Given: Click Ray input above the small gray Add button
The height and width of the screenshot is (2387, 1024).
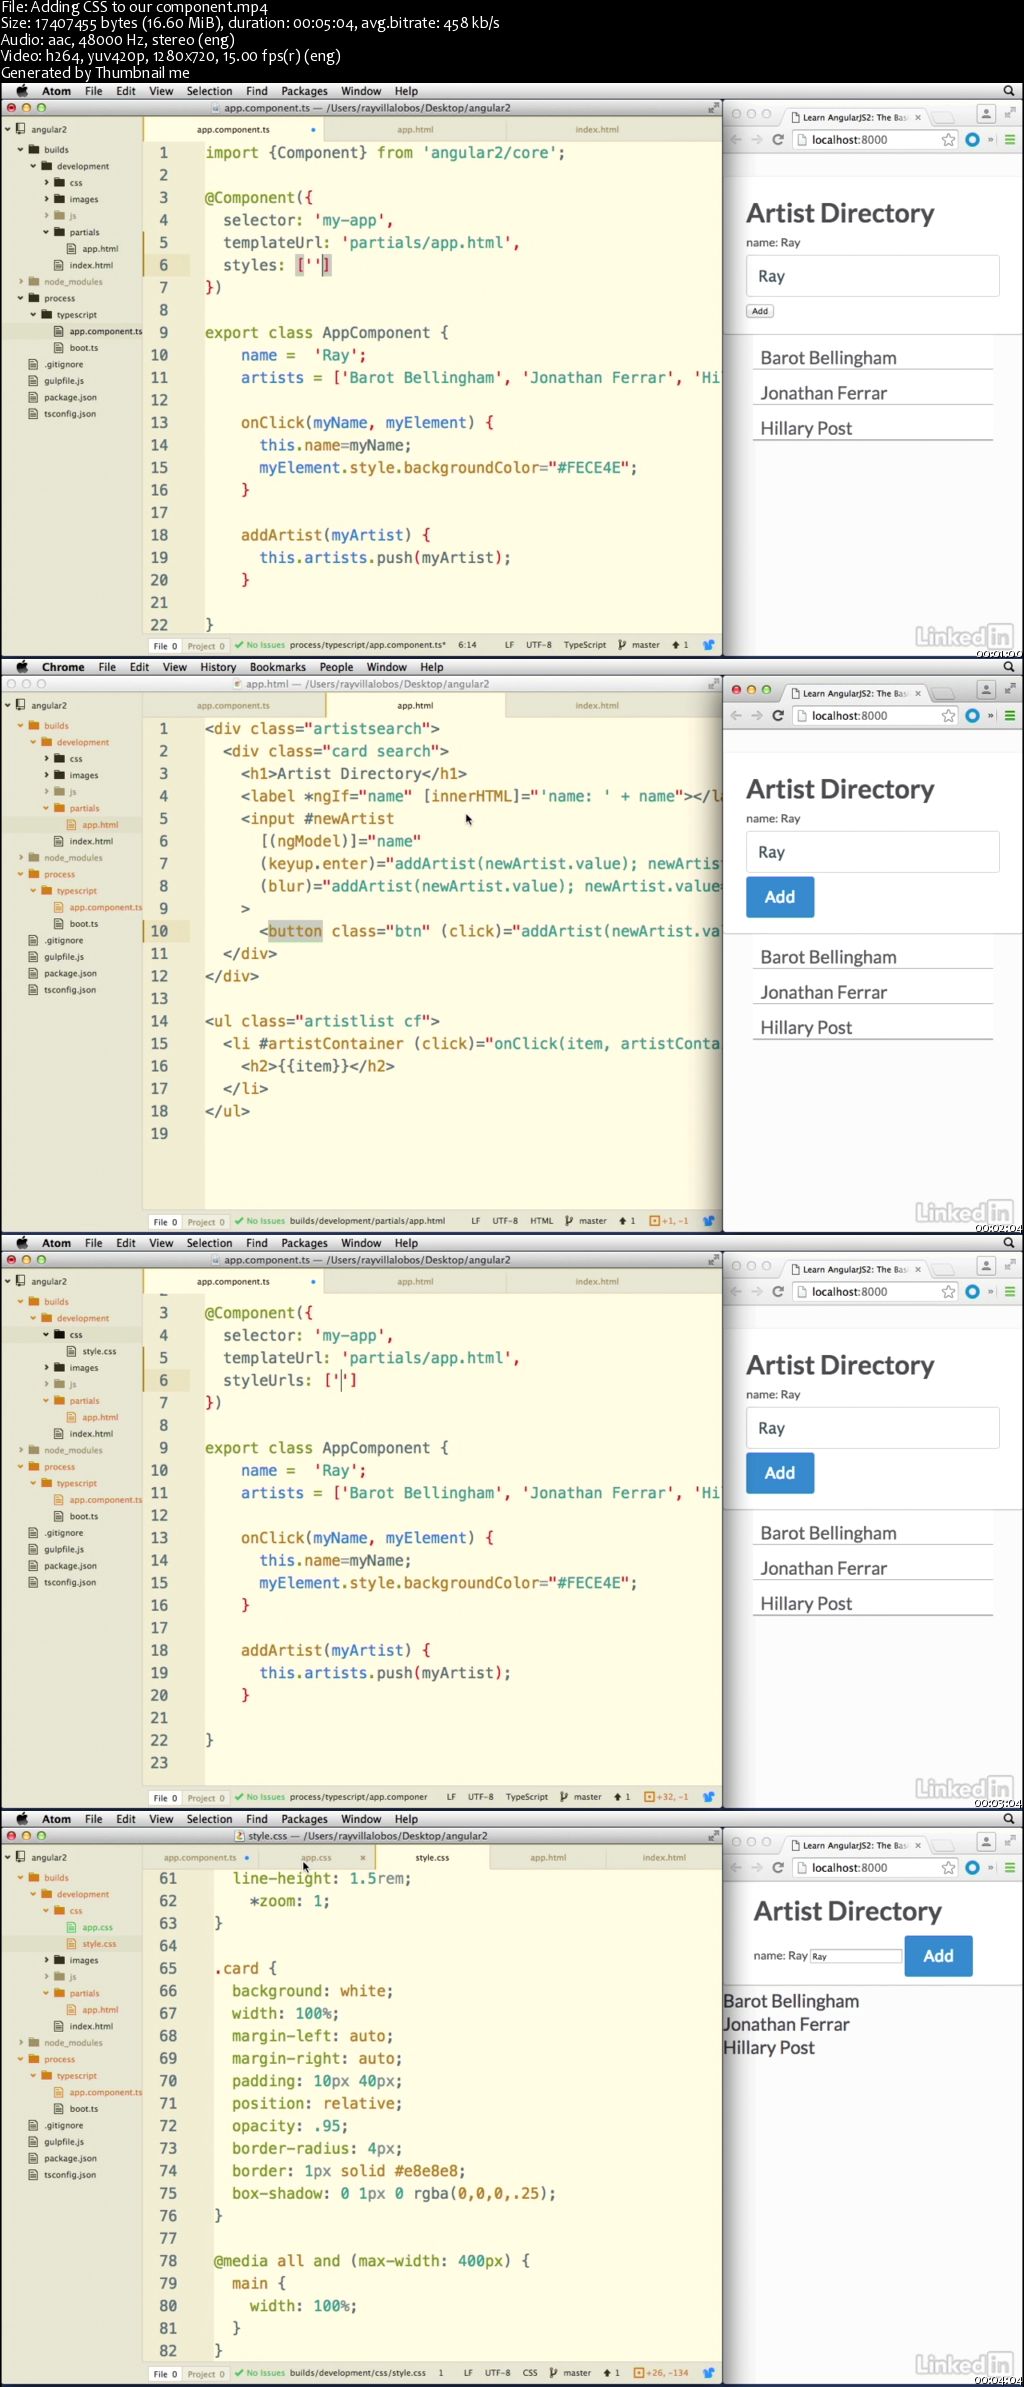Looking at the screenshot, I should pos(873,276).
